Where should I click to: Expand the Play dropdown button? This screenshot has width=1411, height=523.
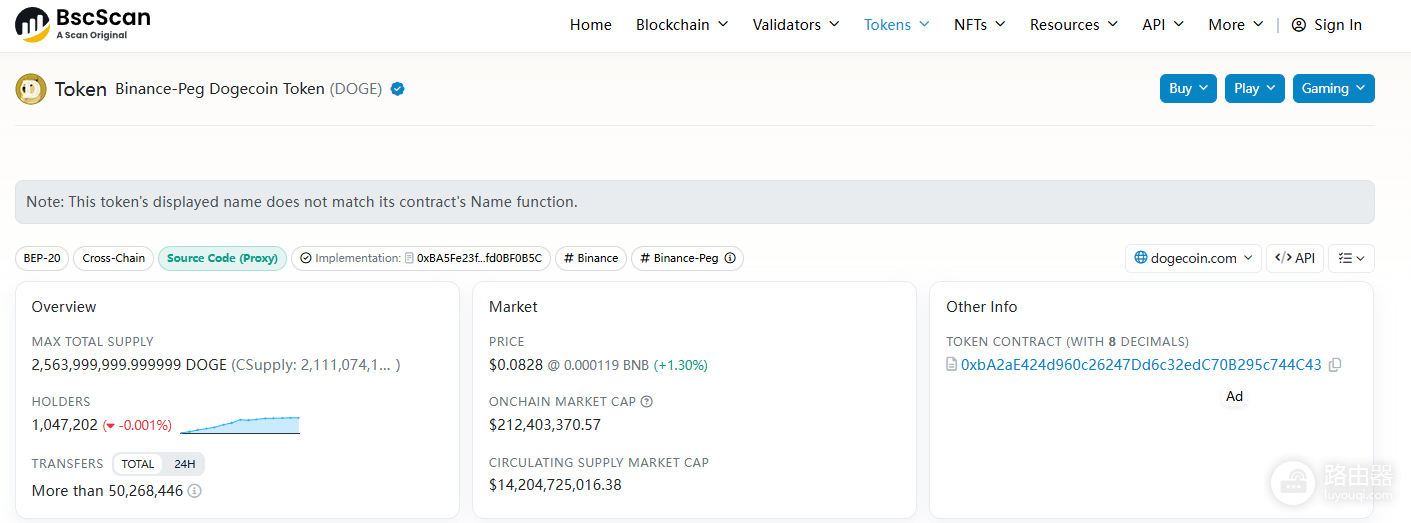pos(1254,88)
